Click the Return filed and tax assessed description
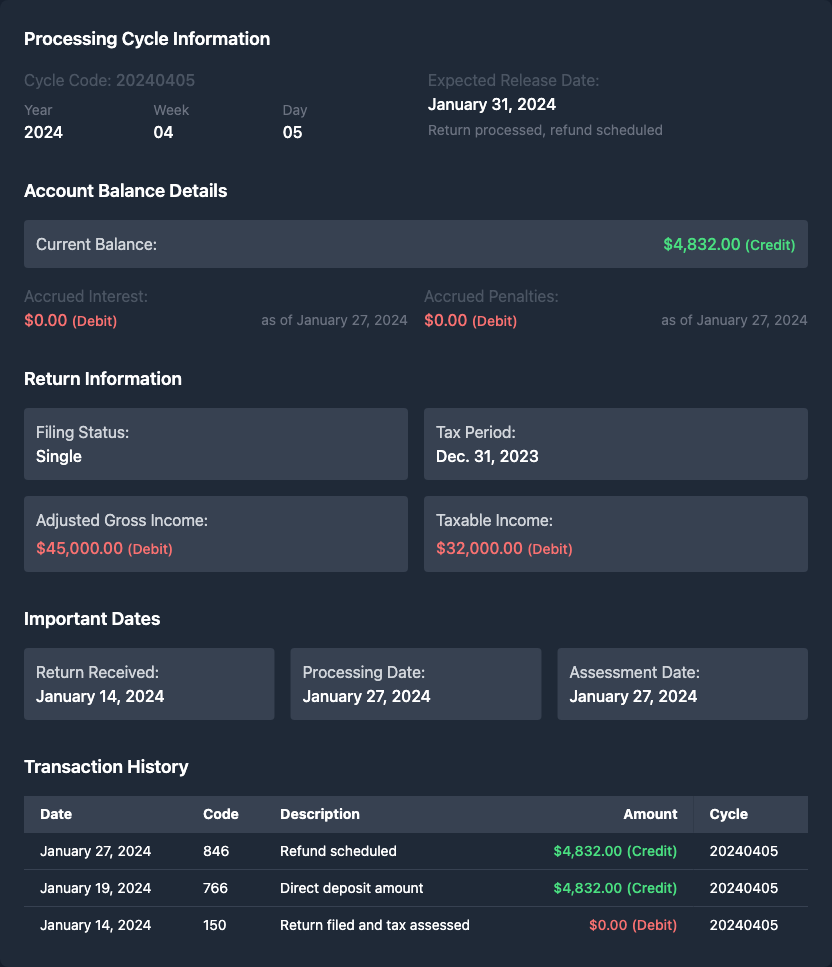Viewport: 832px width, 967px height. (x=375, y=925)
